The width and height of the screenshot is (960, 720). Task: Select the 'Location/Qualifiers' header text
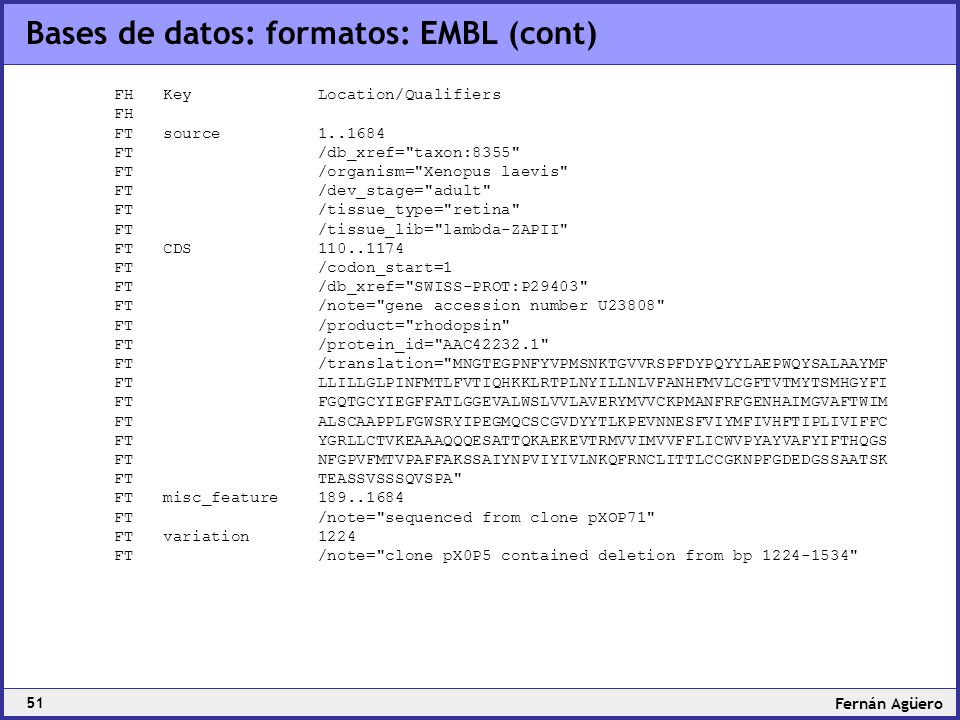[409, 94]
